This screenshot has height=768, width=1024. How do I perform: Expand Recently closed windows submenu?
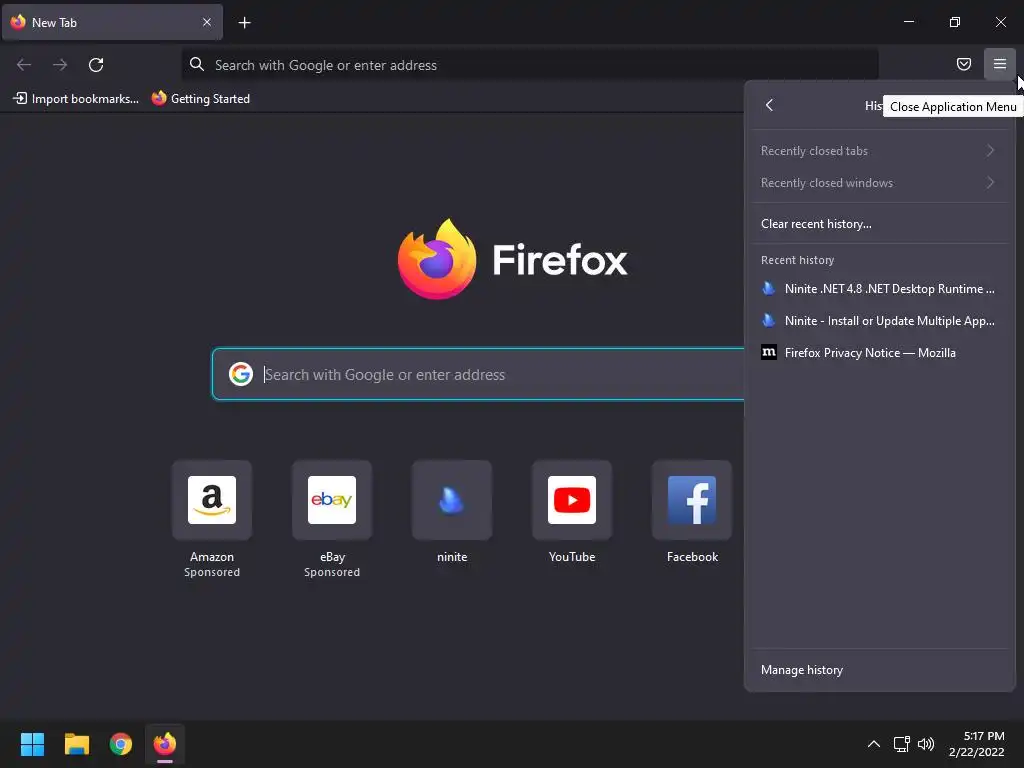coord(879,183)
